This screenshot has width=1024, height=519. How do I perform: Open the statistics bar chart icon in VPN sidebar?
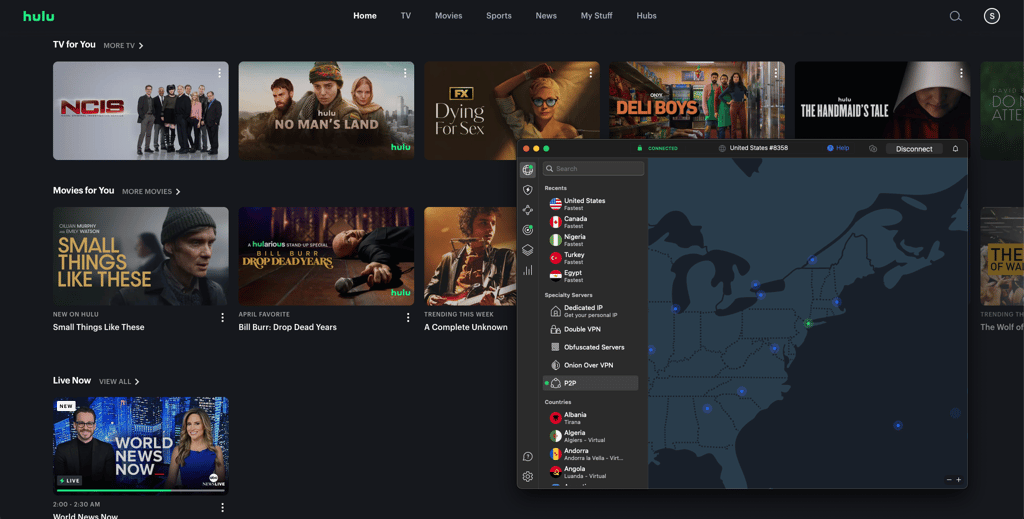tap(528, 270)
